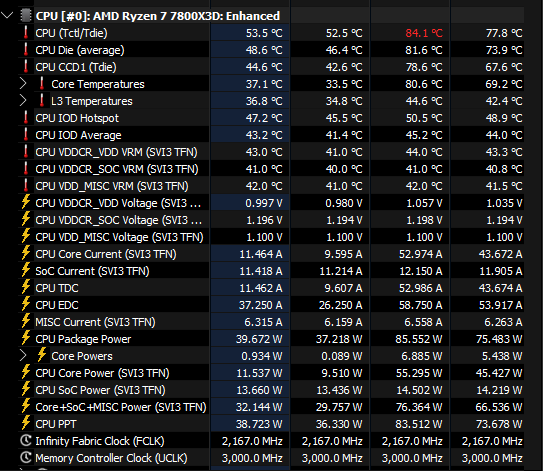Expand the L3 Temperatures subgroup
543x471 pixels.
(23, 100)
